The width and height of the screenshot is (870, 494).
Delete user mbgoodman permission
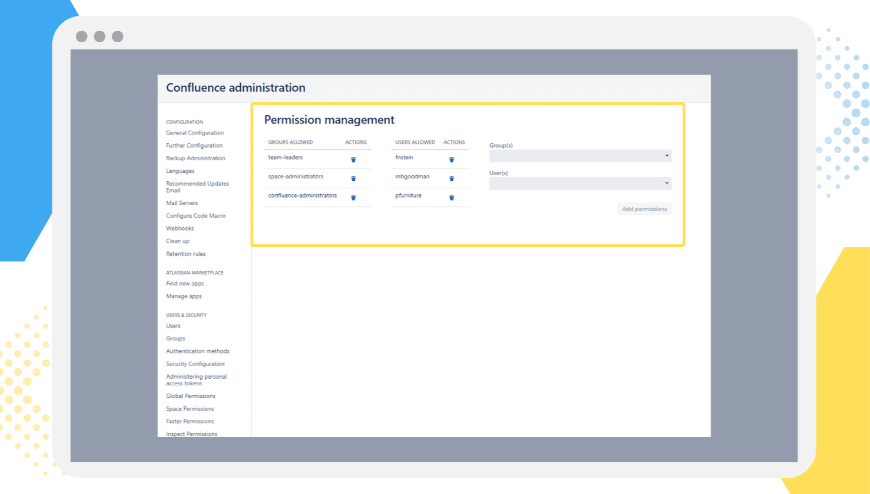pos(452,178)
